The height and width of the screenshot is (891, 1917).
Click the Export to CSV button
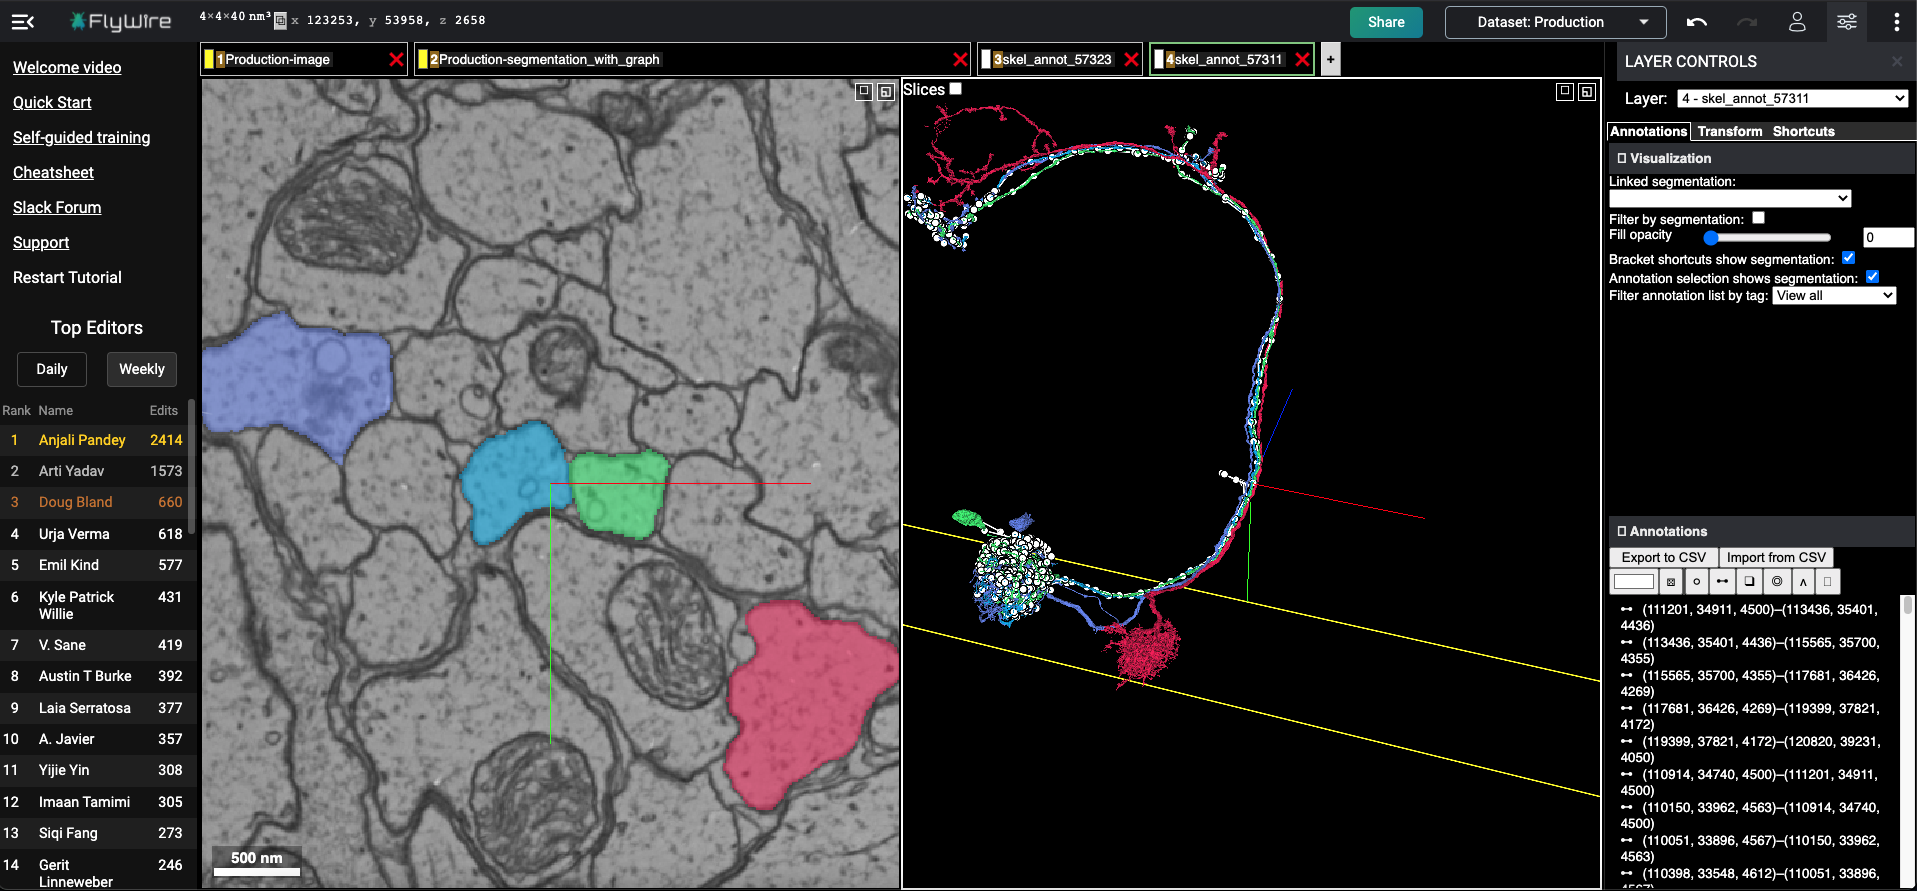coord(1663,558)
